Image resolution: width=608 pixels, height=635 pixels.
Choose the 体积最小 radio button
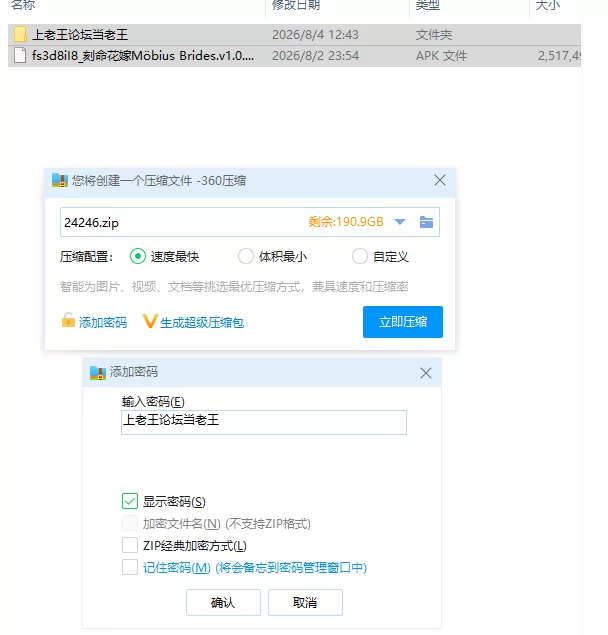click(246, 256)
